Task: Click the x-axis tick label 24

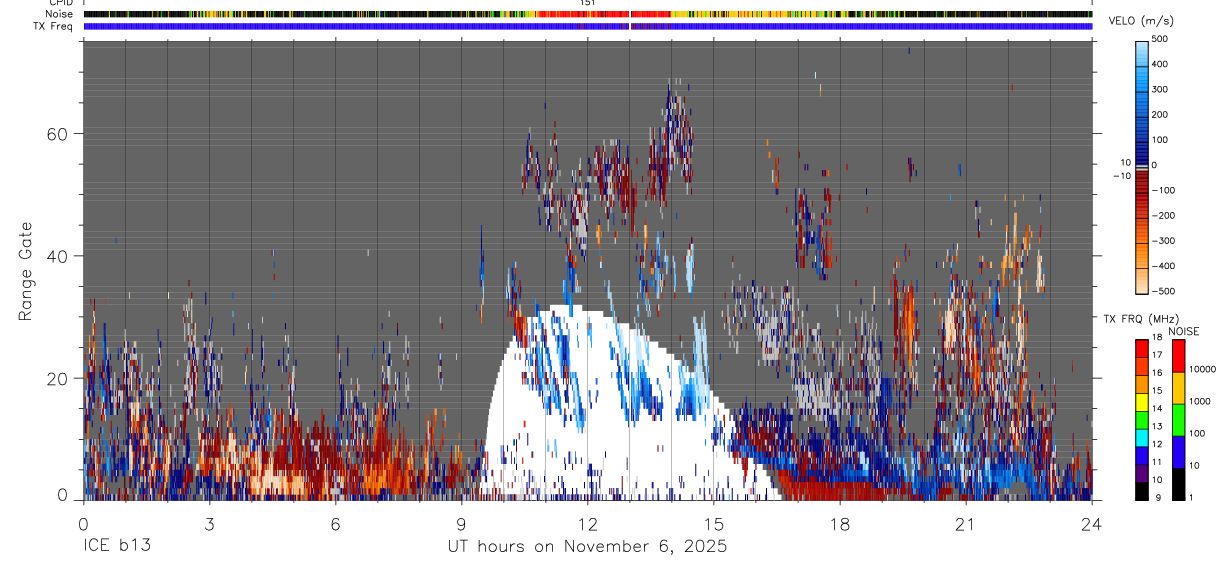Action: click(x=1092, y=524)
